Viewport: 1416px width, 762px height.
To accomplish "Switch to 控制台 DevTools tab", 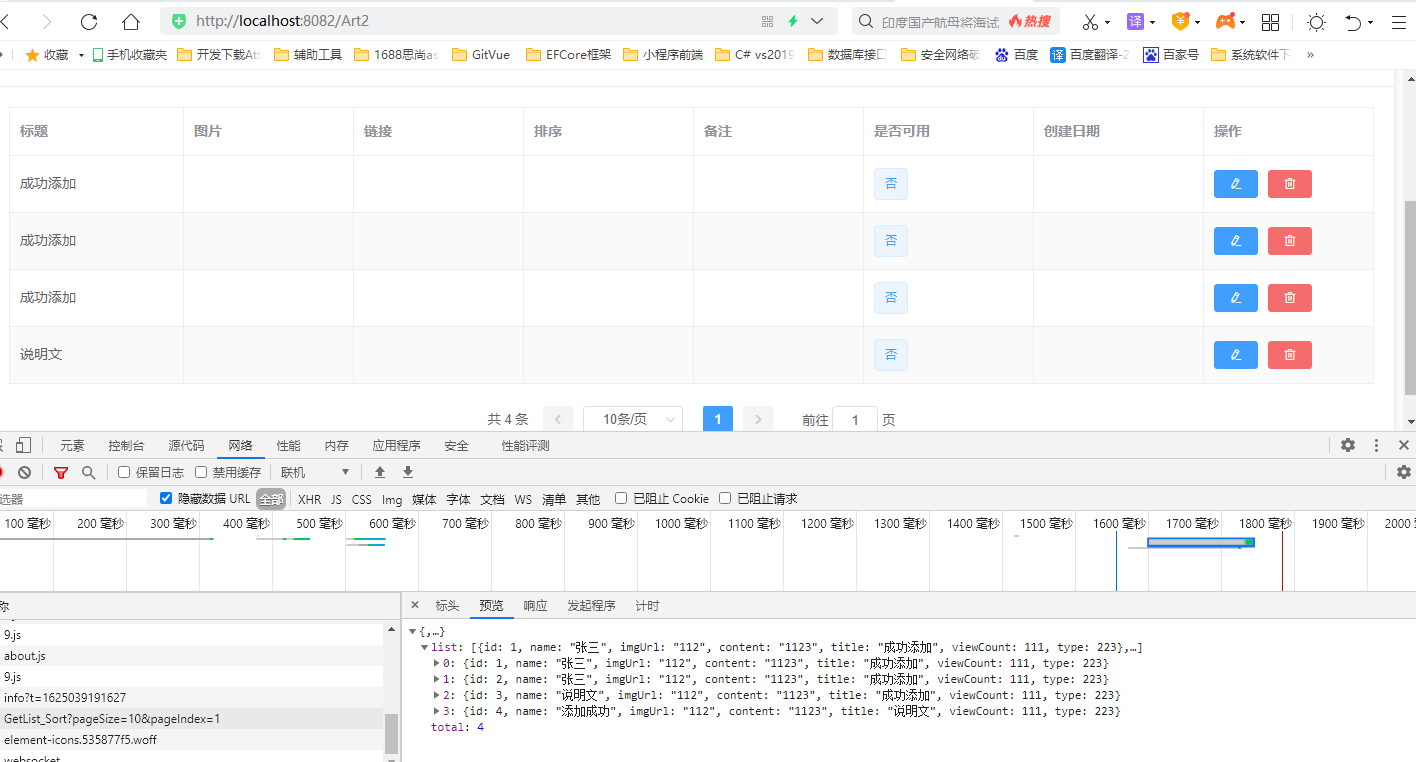I will tap(126, 446).
